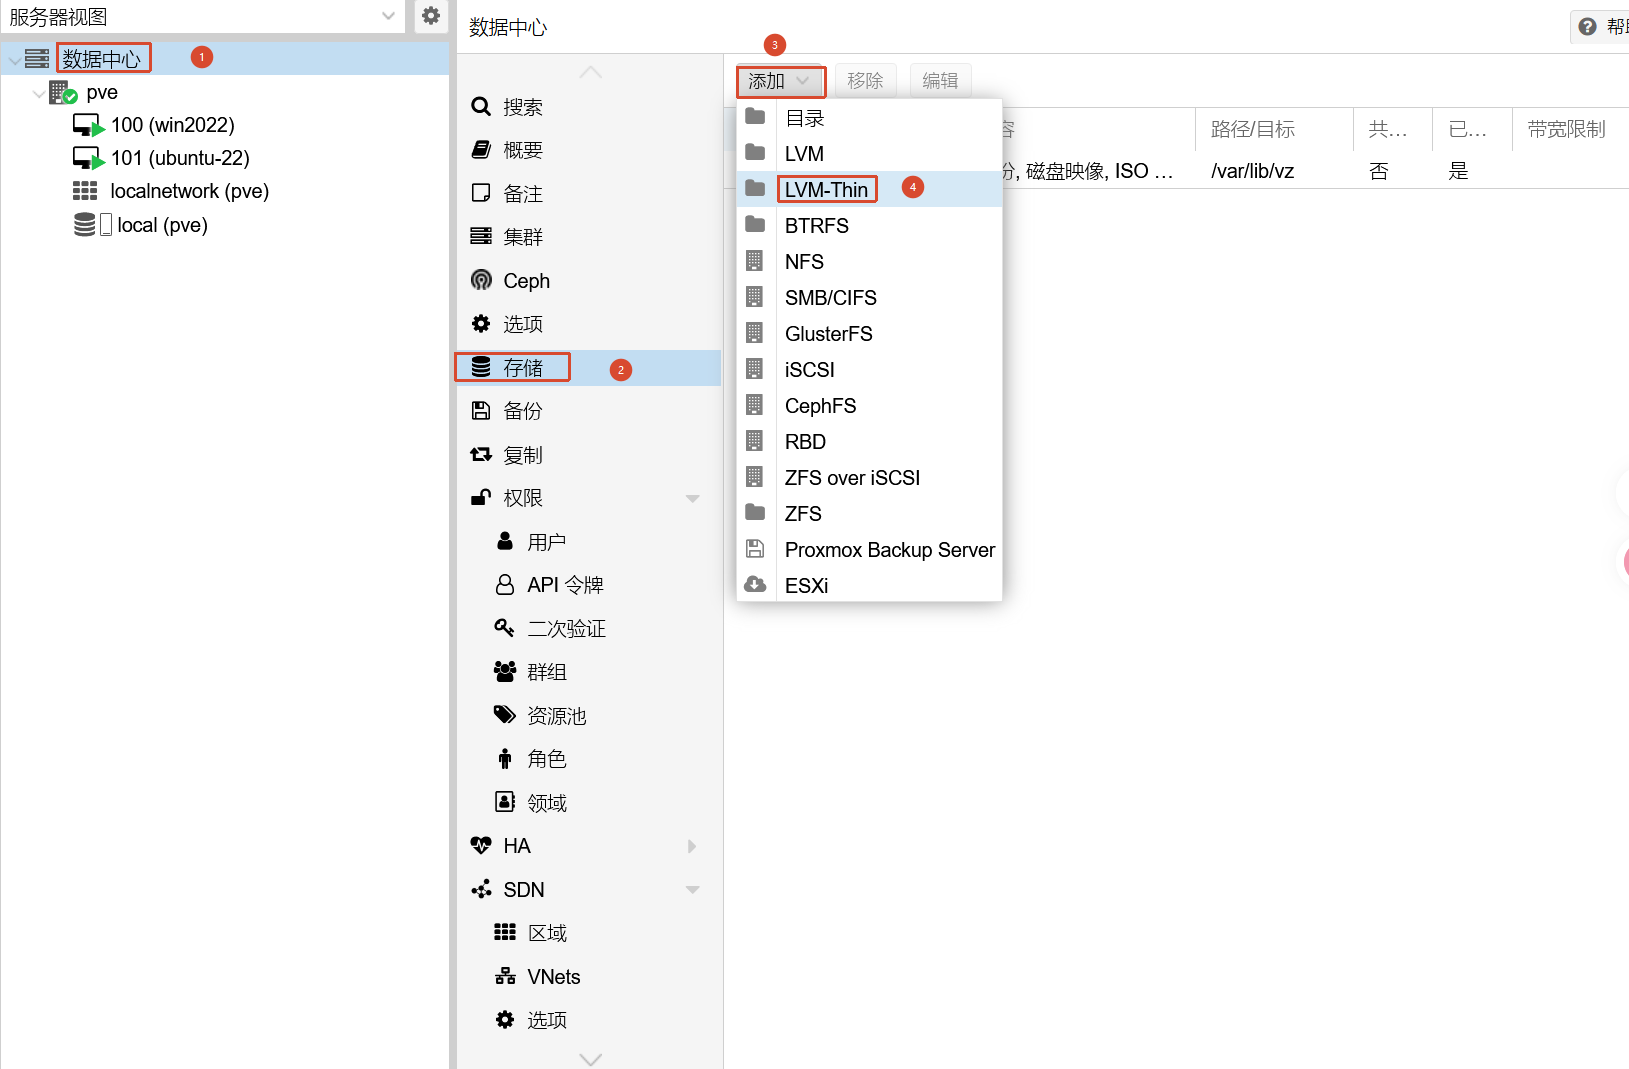Choose iSCSI from add menu

point(869,370)
